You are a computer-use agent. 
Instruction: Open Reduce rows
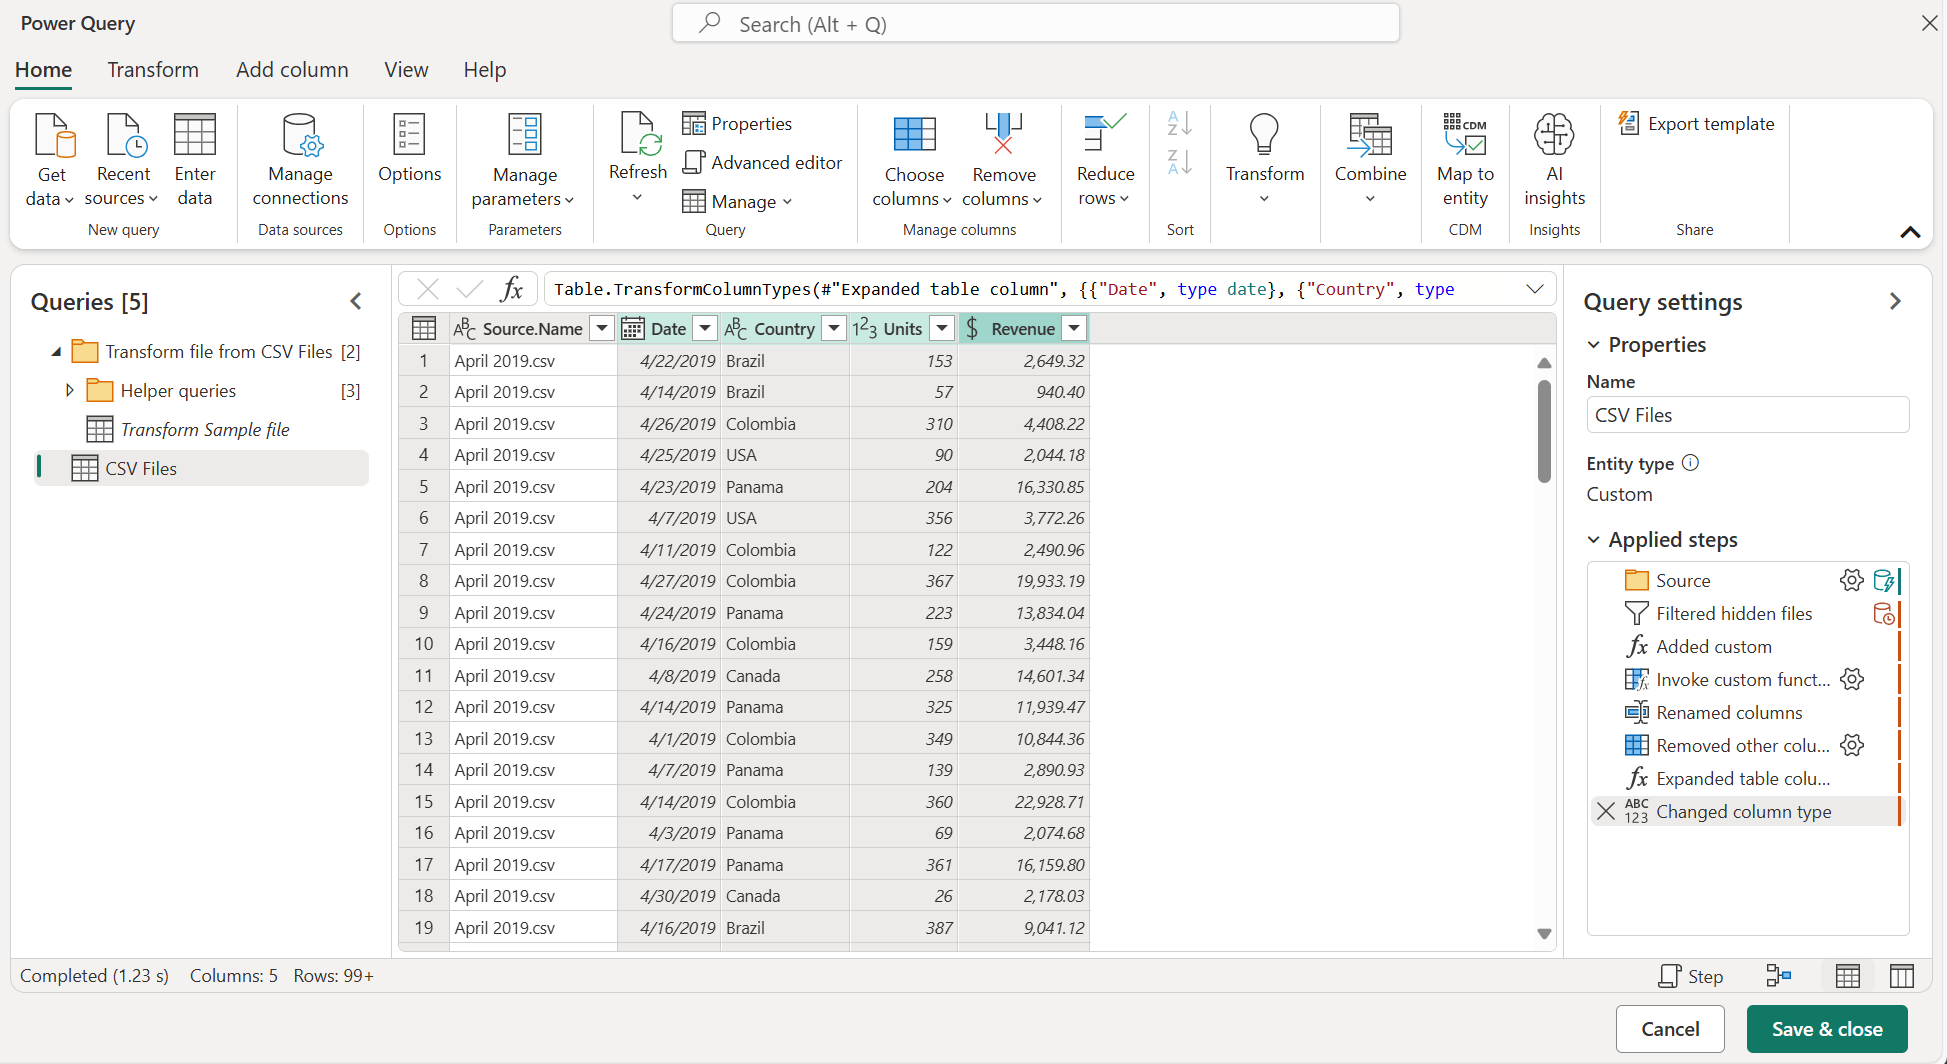pyautogui.click(x=1104, y=160)
